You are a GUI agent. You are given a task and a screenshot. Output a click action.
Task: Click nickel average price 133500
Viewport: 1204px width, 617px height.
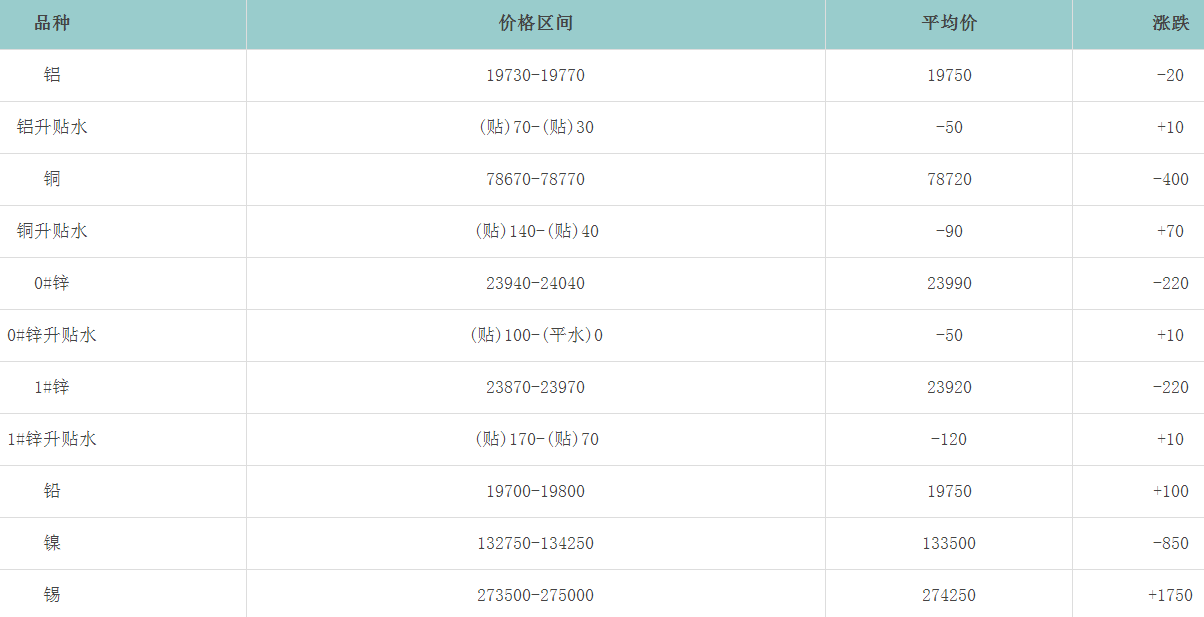[x=948, y=543]
